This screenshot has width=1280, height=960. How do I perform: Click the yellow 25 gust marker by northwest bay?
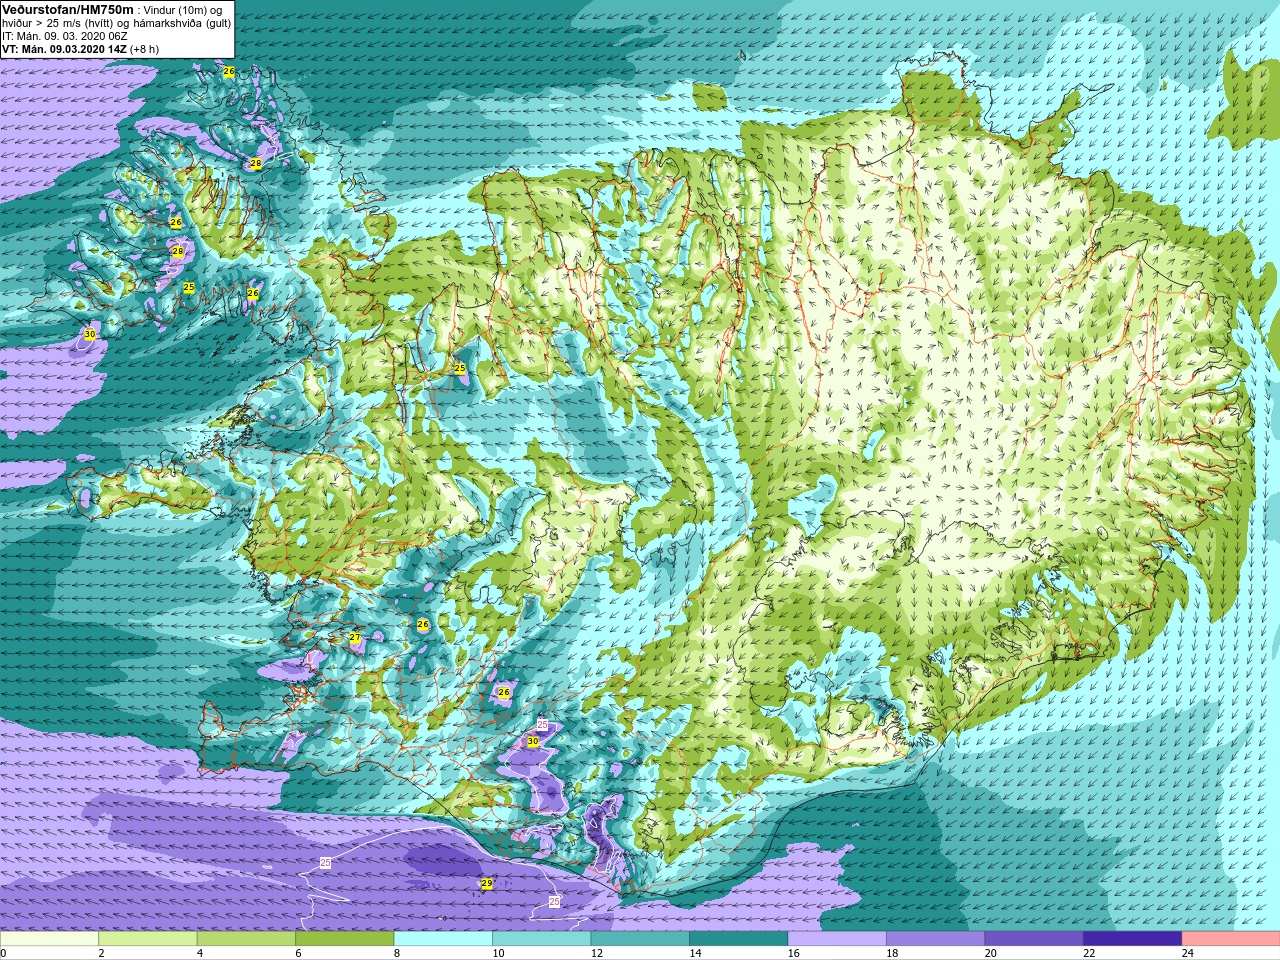point(460,369)
